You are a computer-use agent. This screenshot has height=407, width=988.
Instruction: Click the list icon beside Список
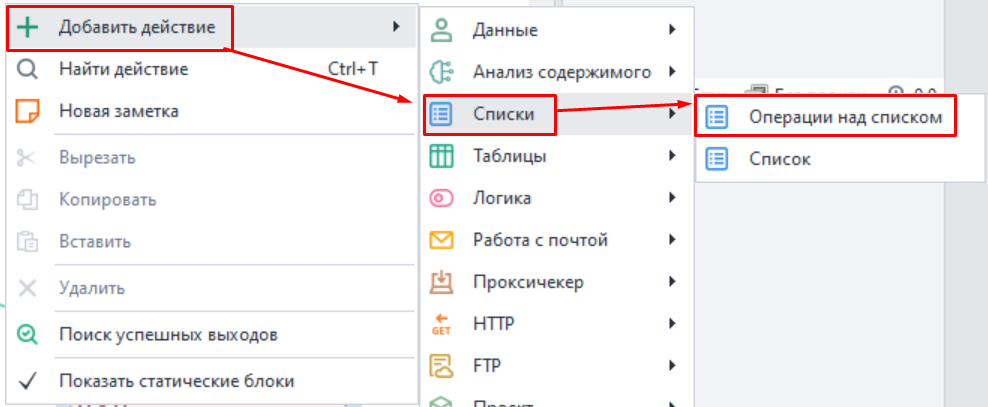(x=716, y=159)
